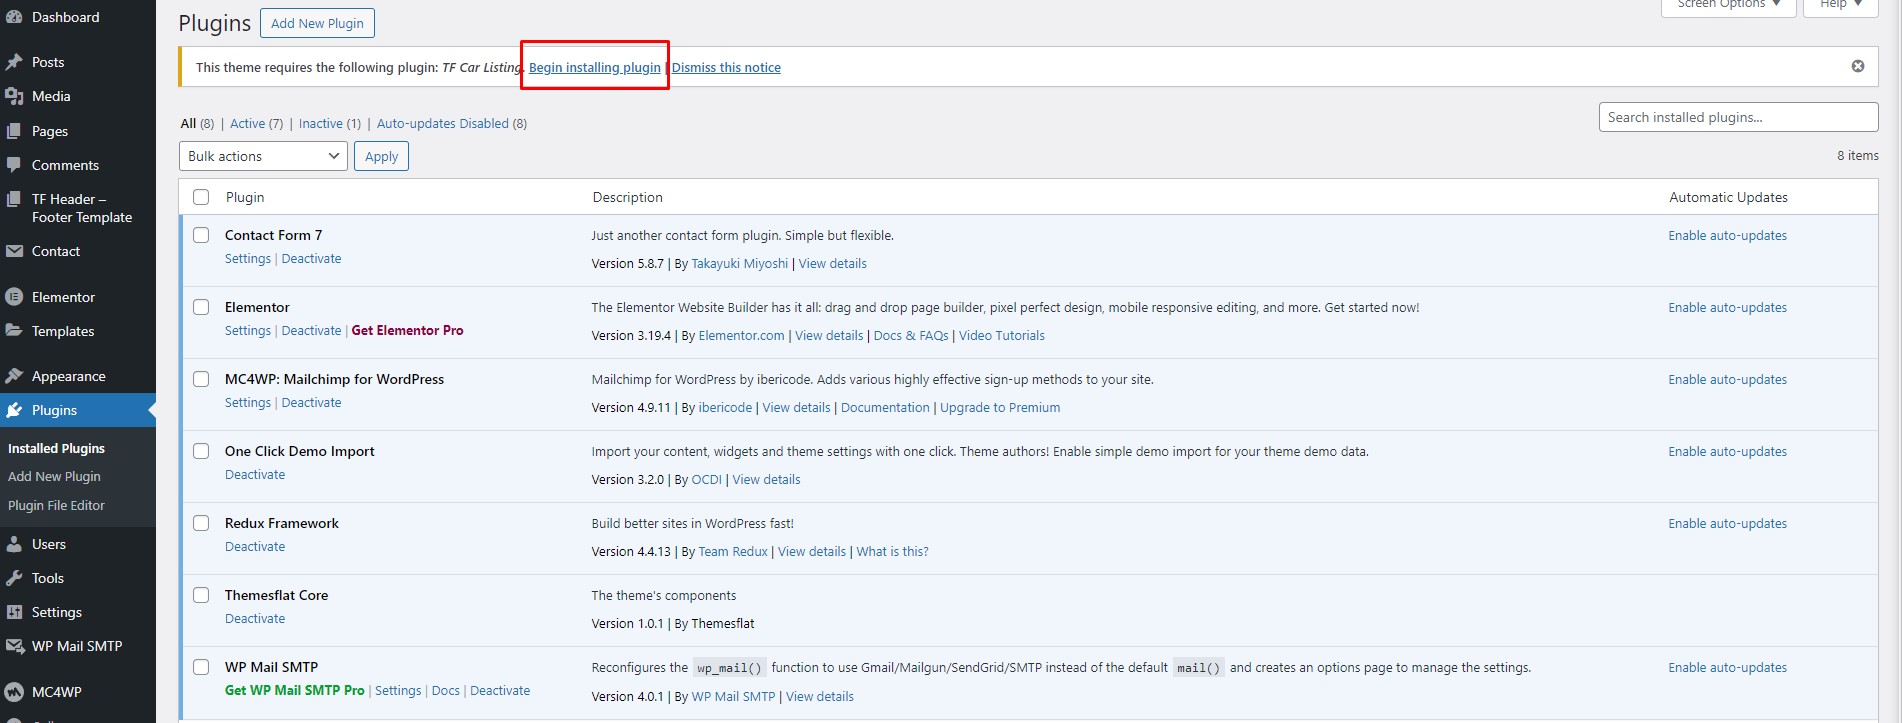The width and height of the screenshot is (1902, 723).
Task: Sort by Plugin column header
Action: tap(245, 197)
